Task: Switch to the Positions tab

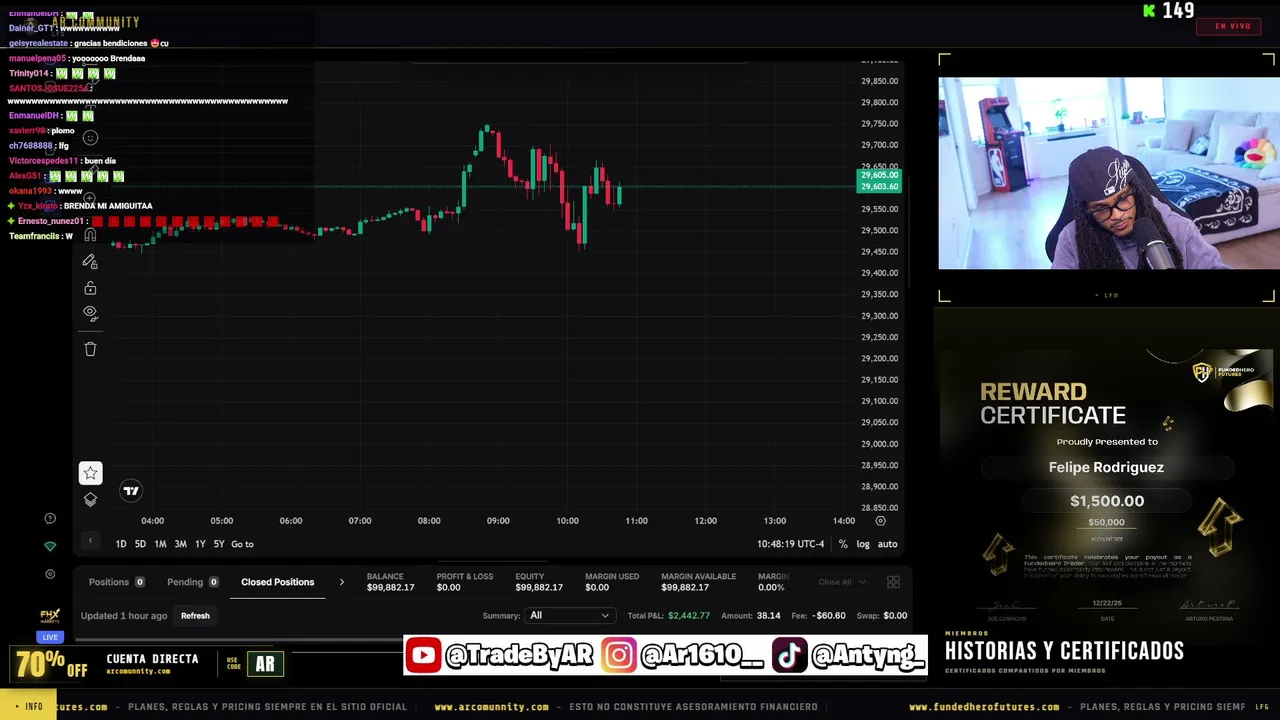Action: [x=116, y=582]
